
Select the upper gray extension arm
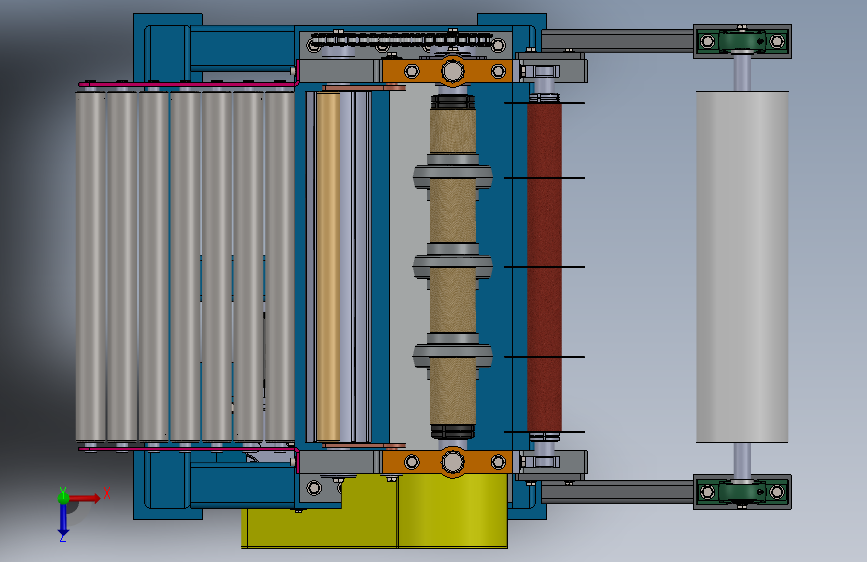[x=617, y=41]
